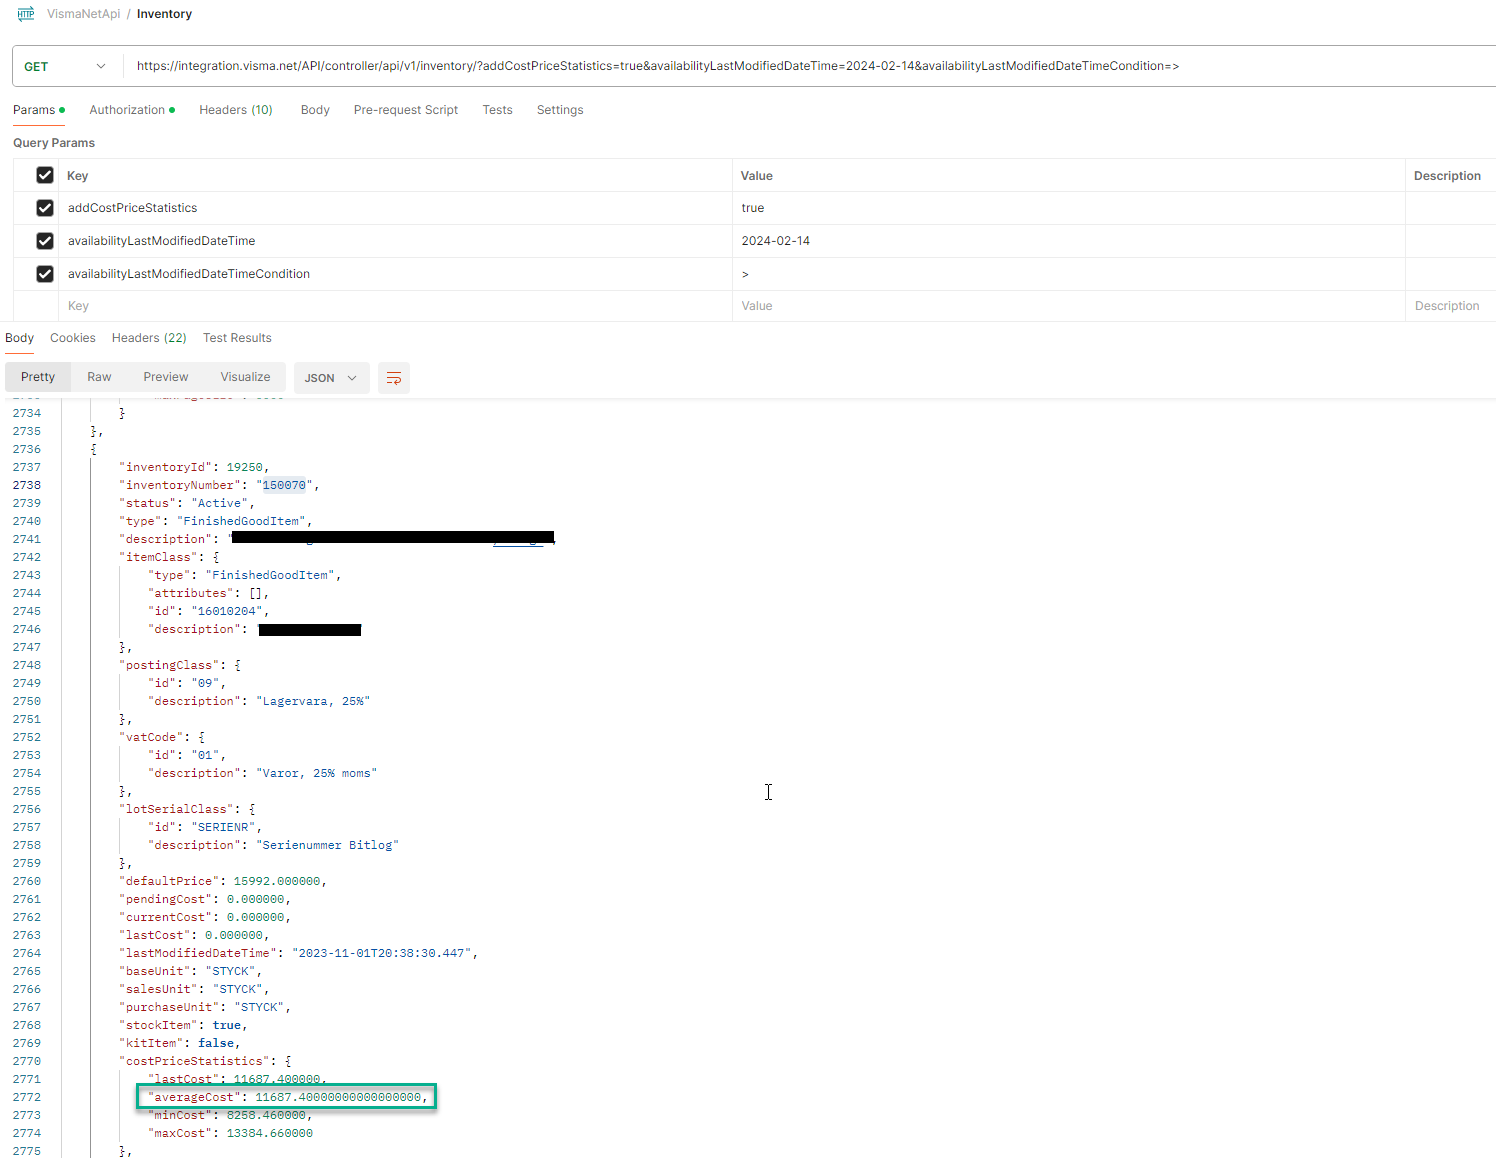Open the Test Results tab

pos(237,338)
